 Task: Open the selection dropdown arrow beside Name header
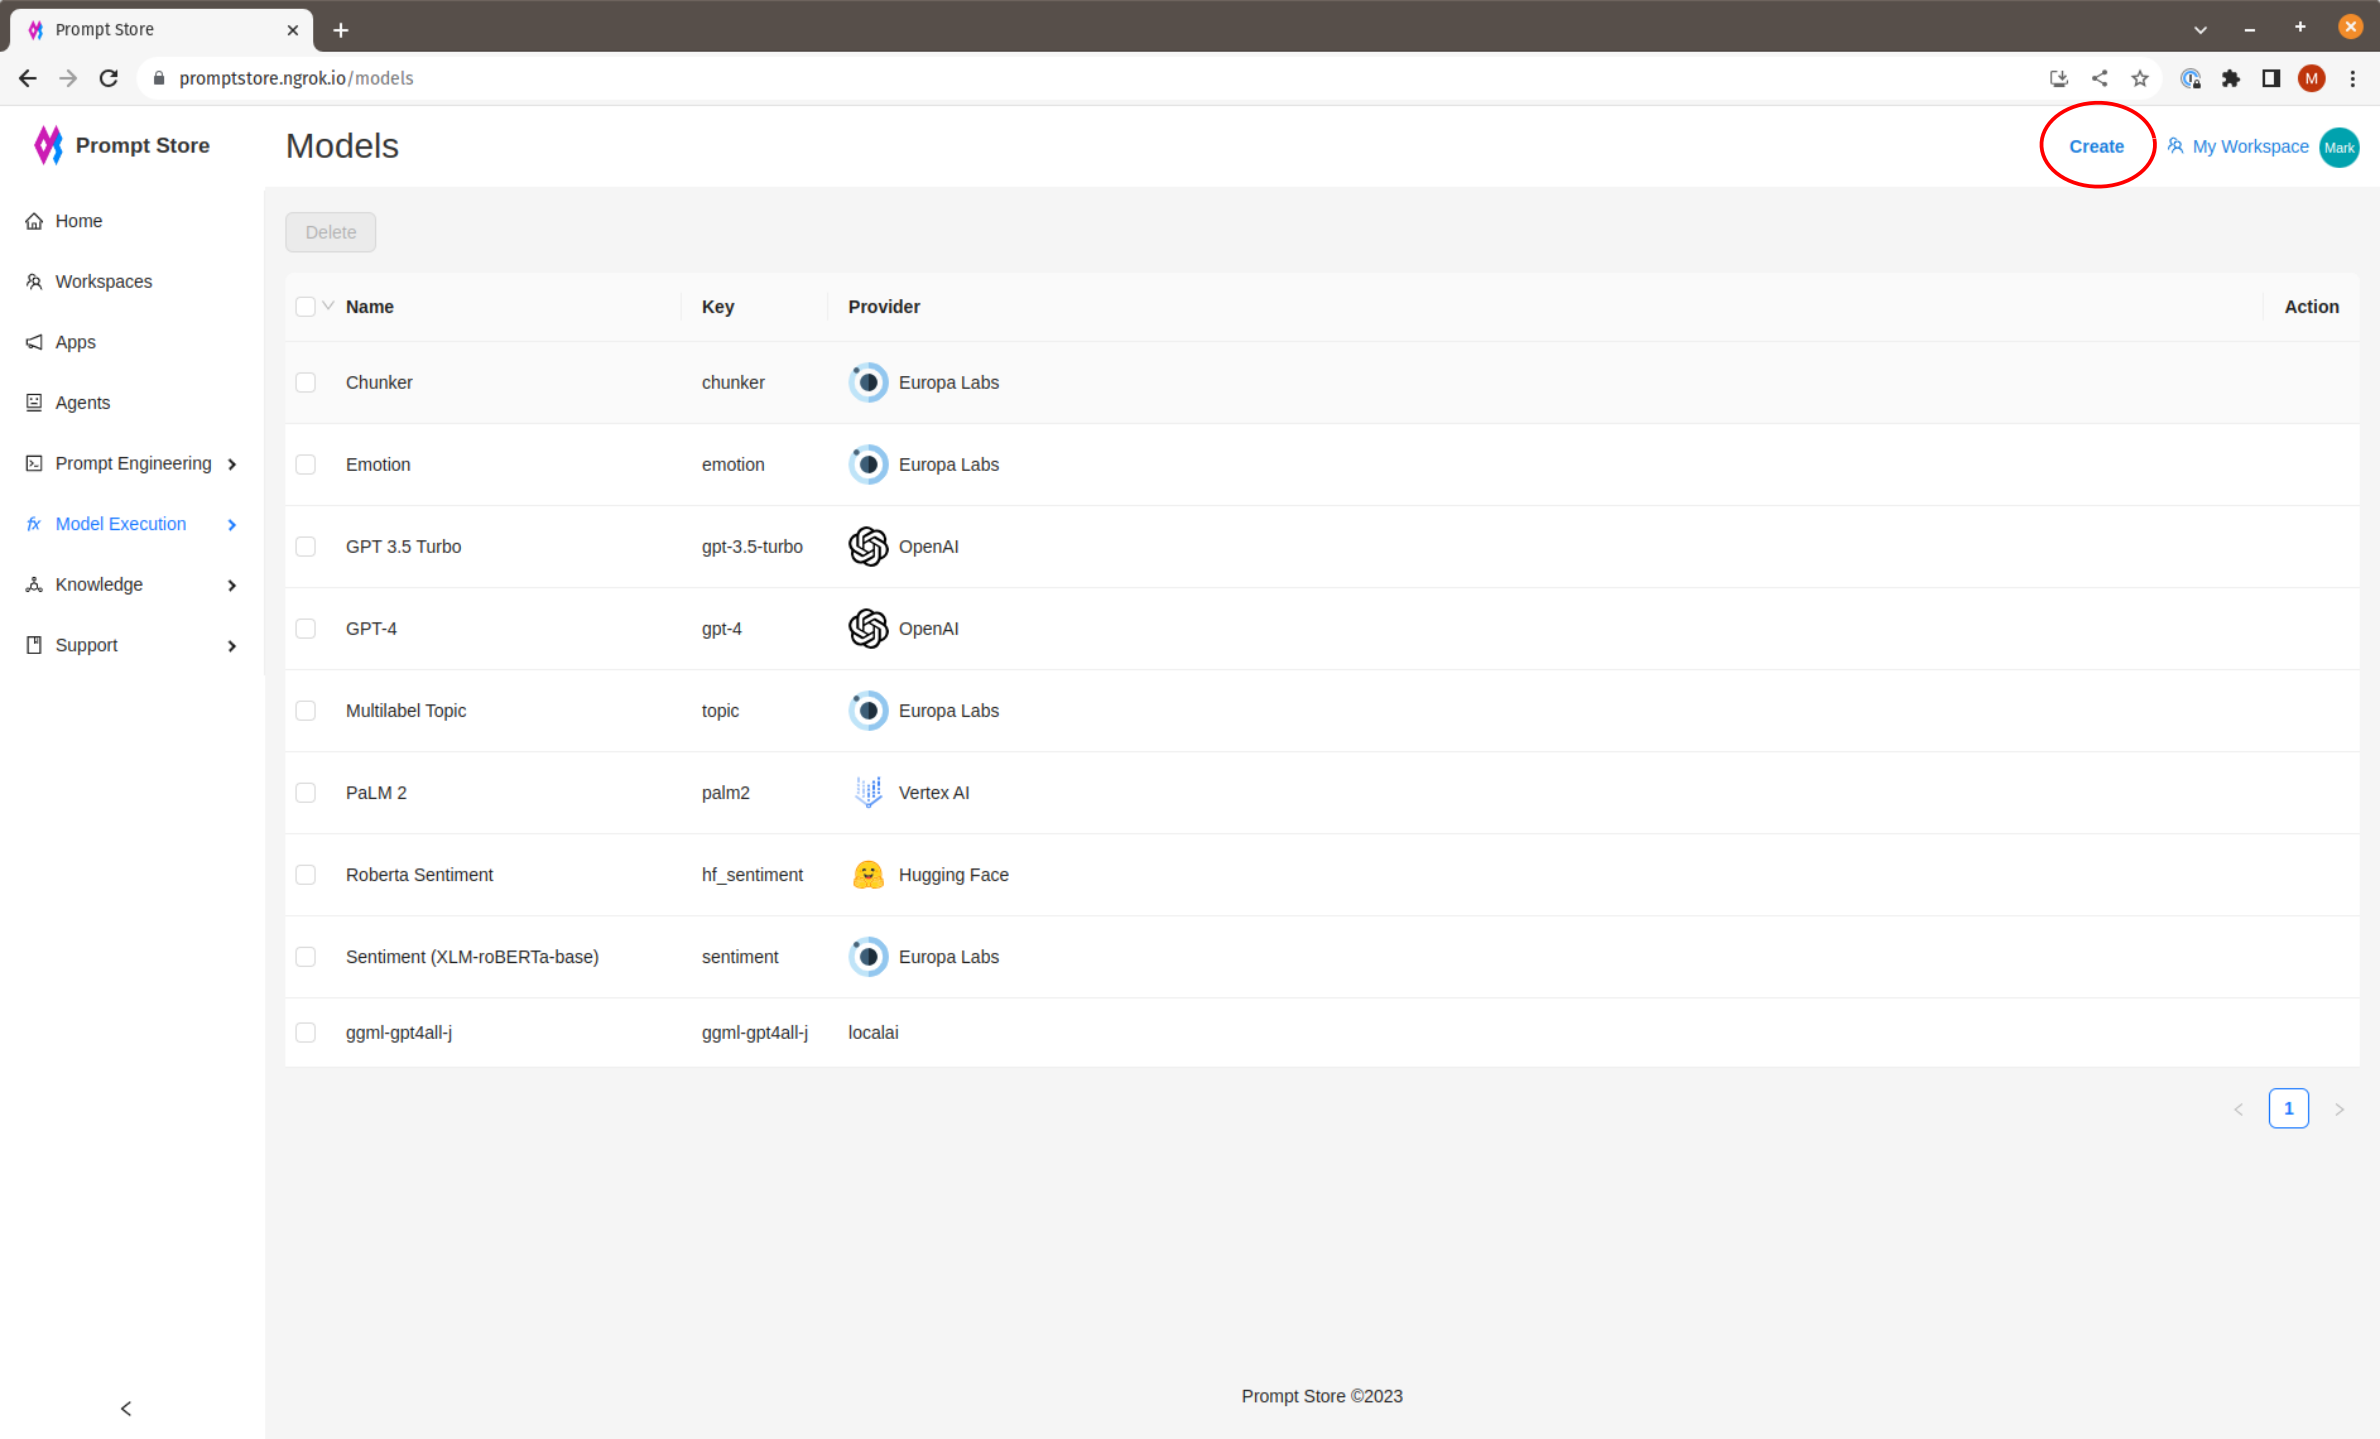[x=328, y=306]
